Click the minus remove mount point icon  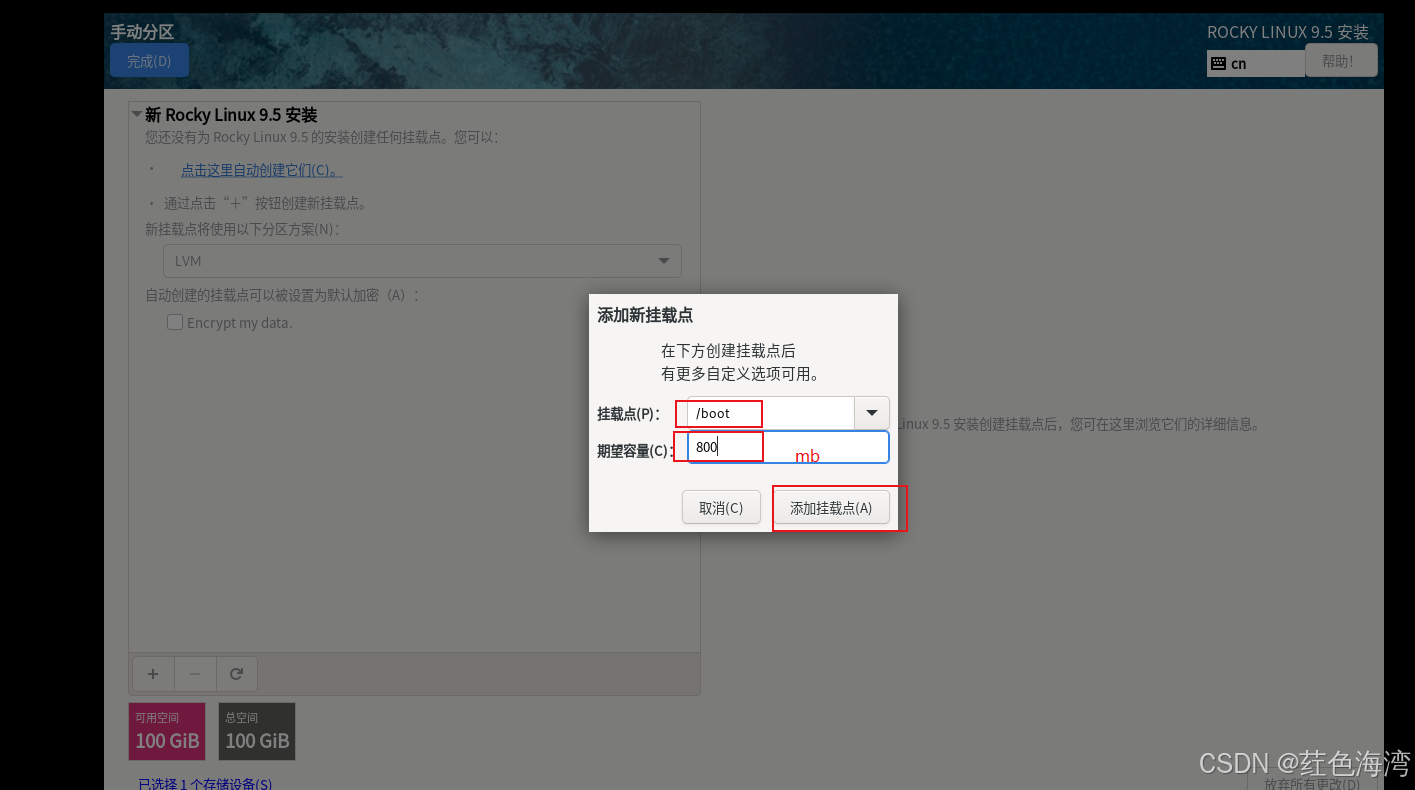click(x=195, y=674)
